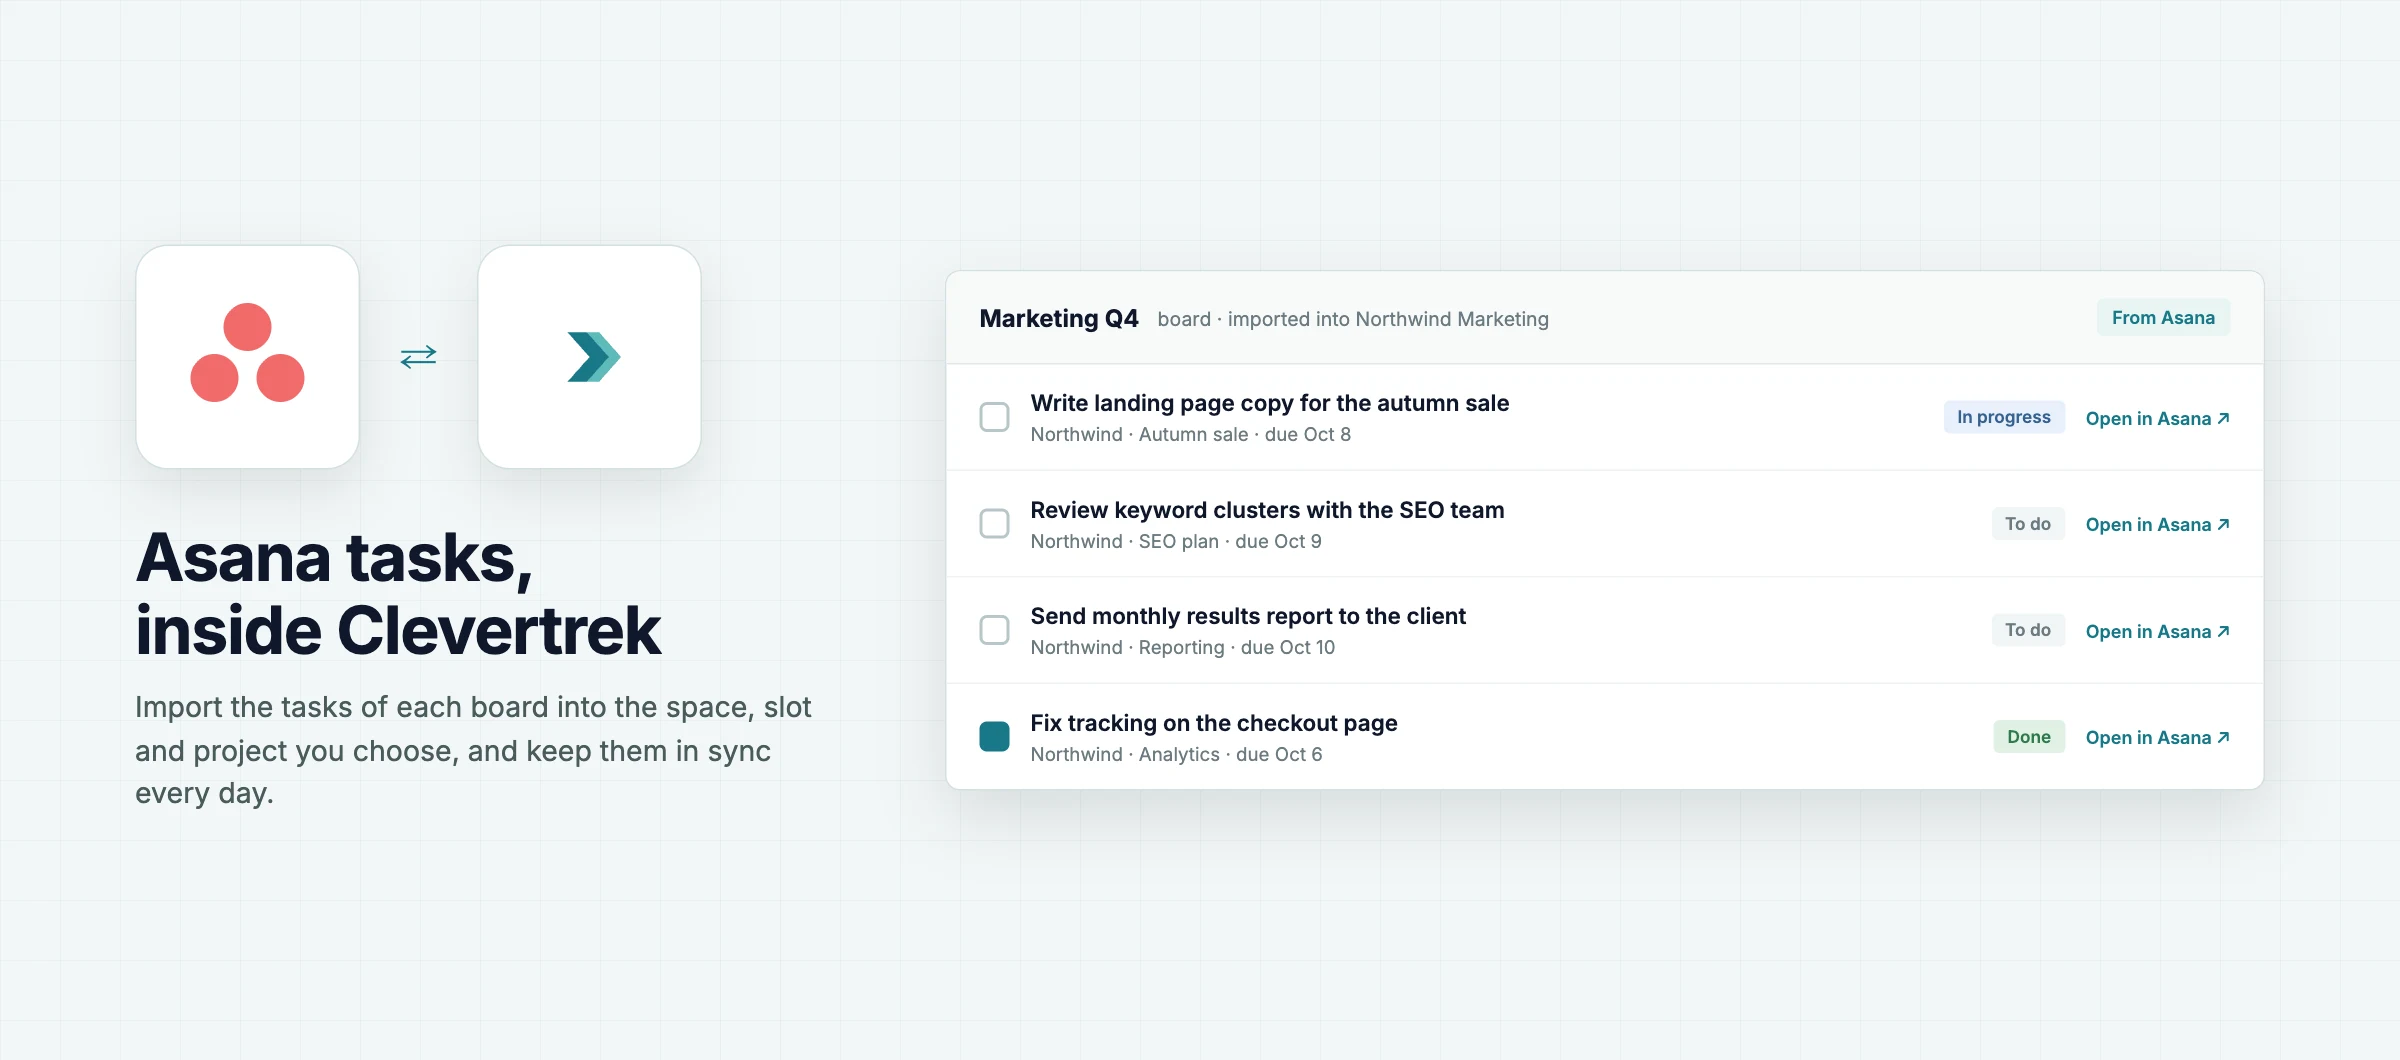This screenshot has height=1060, width=2400.
Task: Tick the 'Send monthly results report' checkbox
Action: [x=994, y=630]
